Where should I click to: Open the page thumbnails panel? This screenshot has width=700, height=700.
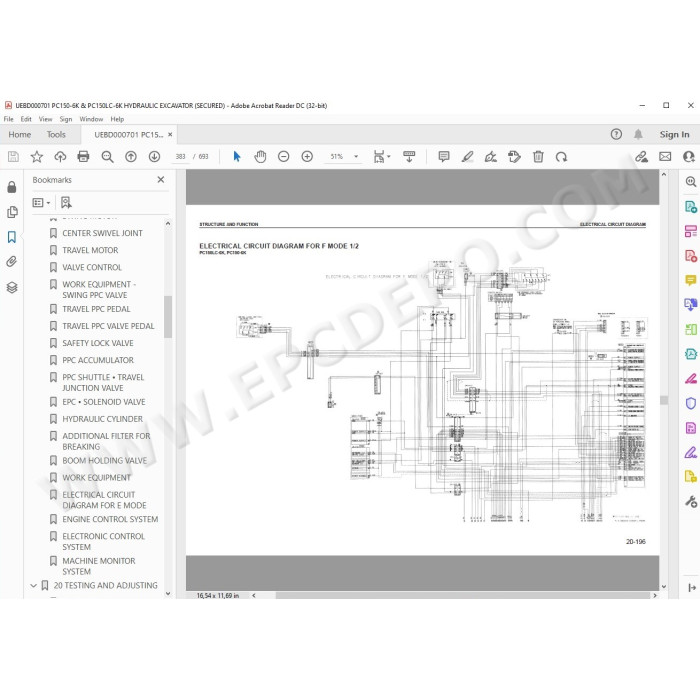point(12,212)
